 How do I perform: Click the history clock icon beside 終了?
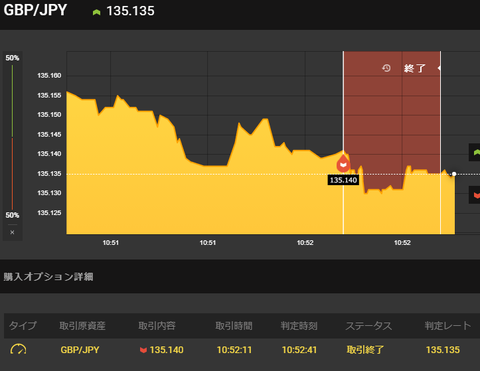coord(386,68)
